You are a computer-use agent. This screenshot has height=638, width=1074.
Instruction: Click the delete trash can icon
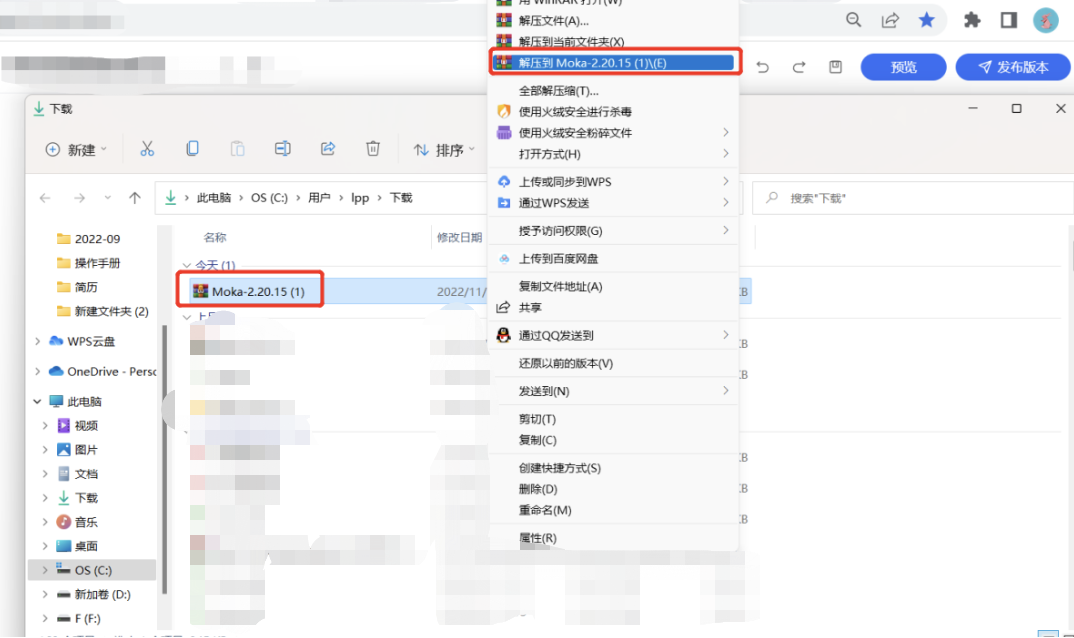point(373,149)
